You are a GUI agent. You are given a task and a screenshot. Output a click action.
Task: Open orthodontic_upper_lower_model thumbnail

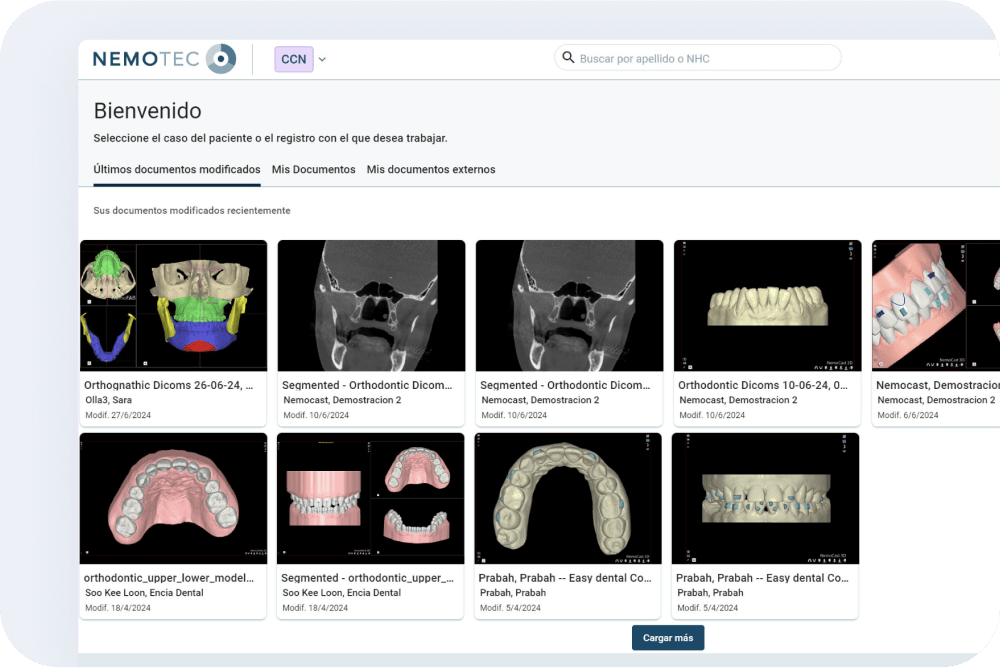click(173, 498)
